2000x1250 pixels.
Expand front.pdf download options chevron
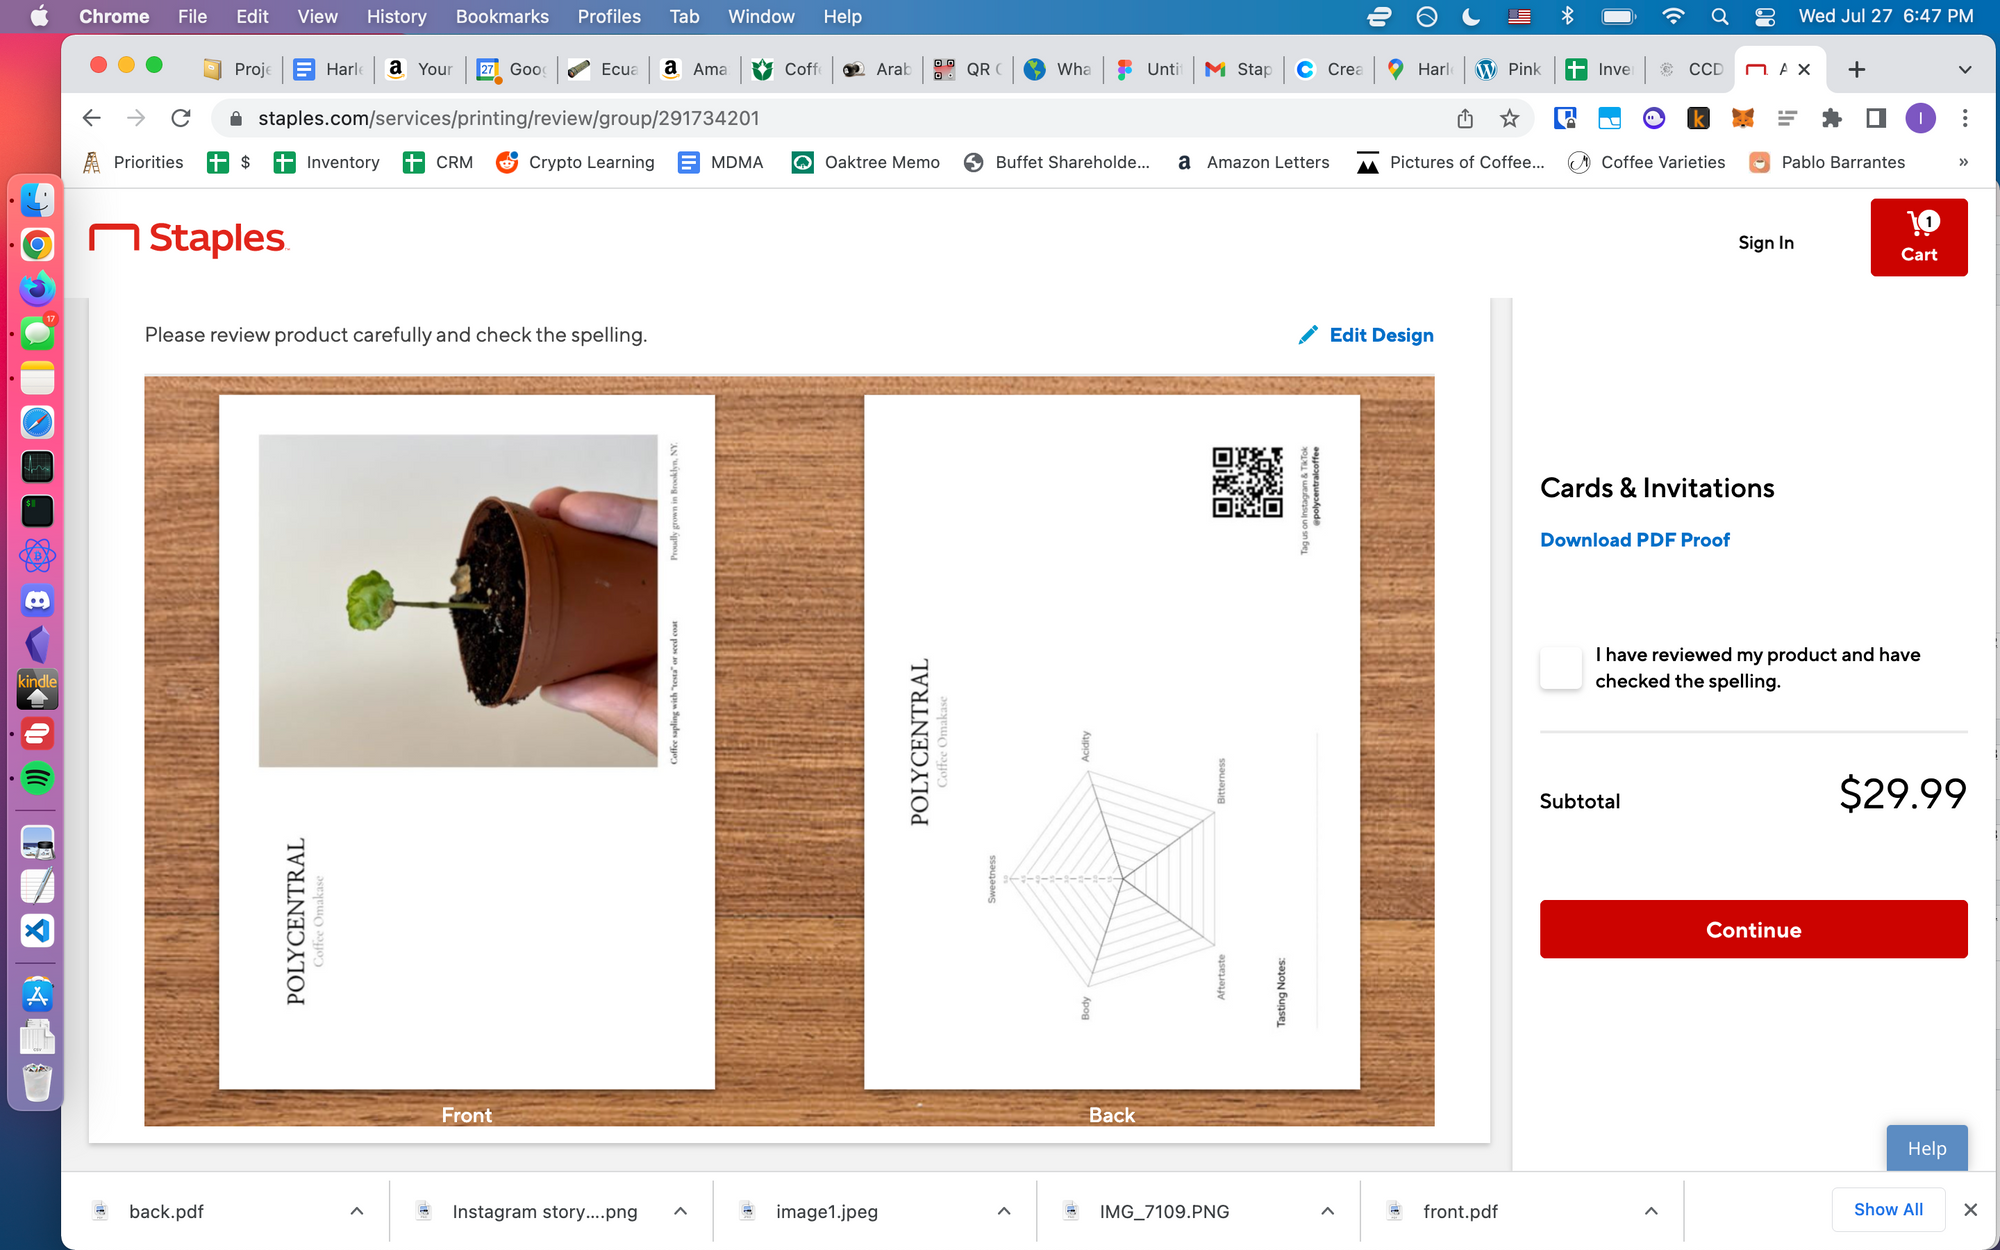click(1651, 1211)
